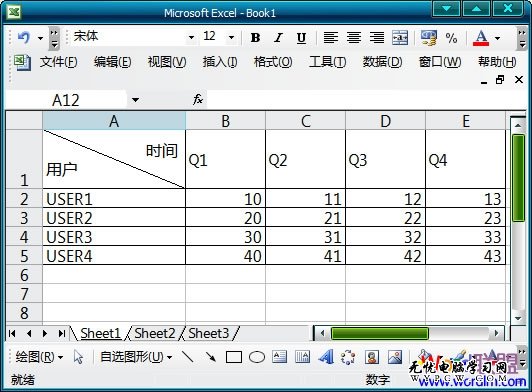
Task: Insert a Vertical Text Box
Action: pyautogui.click(x=302, y=357)
